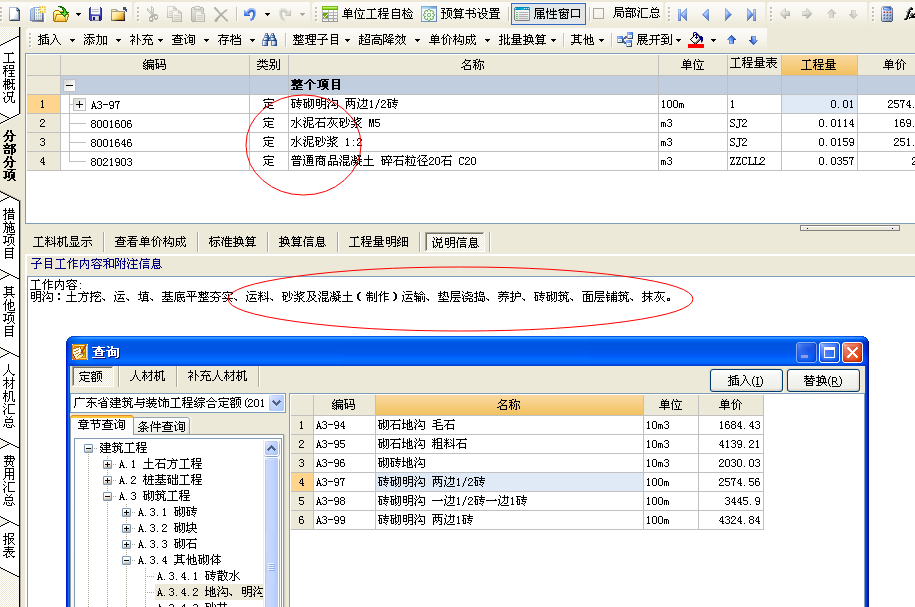Open 预算书设置 settings

click(x=461, y=14)
